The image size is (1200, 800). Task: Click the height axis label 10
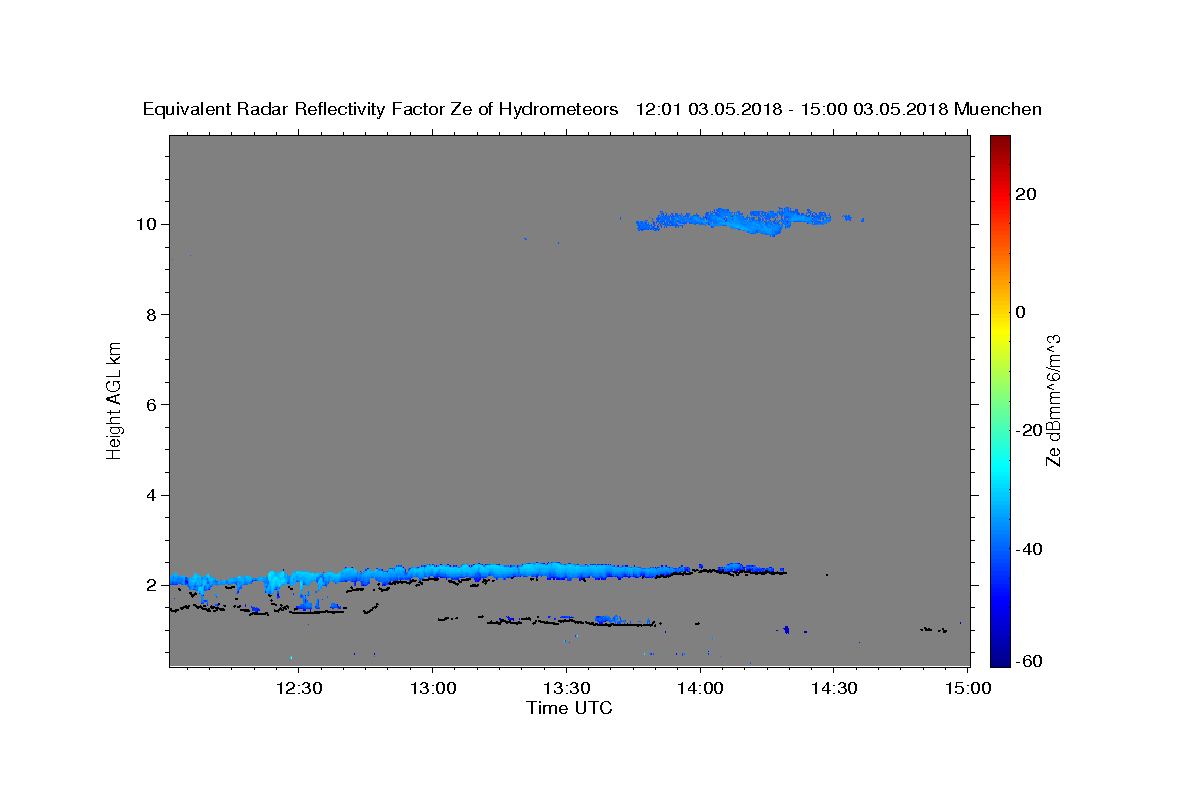149,224
